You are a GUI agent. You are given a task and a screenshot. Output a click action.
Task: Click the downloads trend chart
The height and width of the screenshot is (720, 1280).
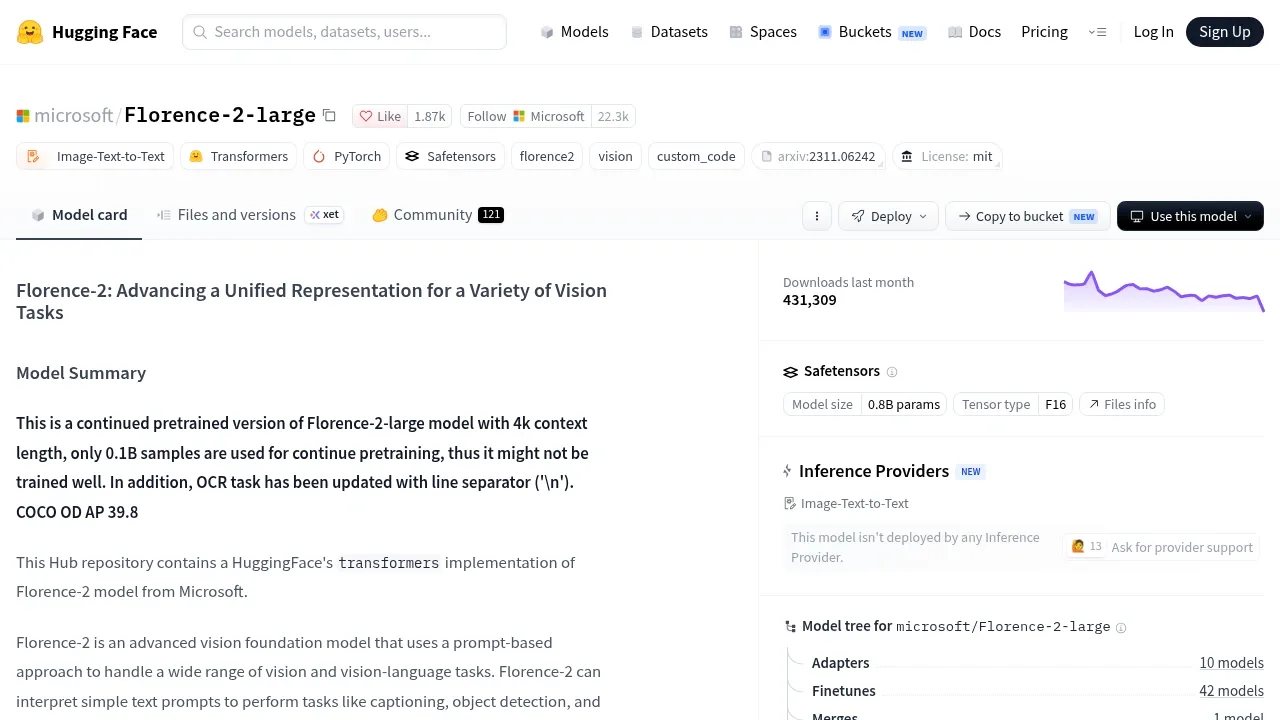pyautogui.click(x=1164, y=291)
